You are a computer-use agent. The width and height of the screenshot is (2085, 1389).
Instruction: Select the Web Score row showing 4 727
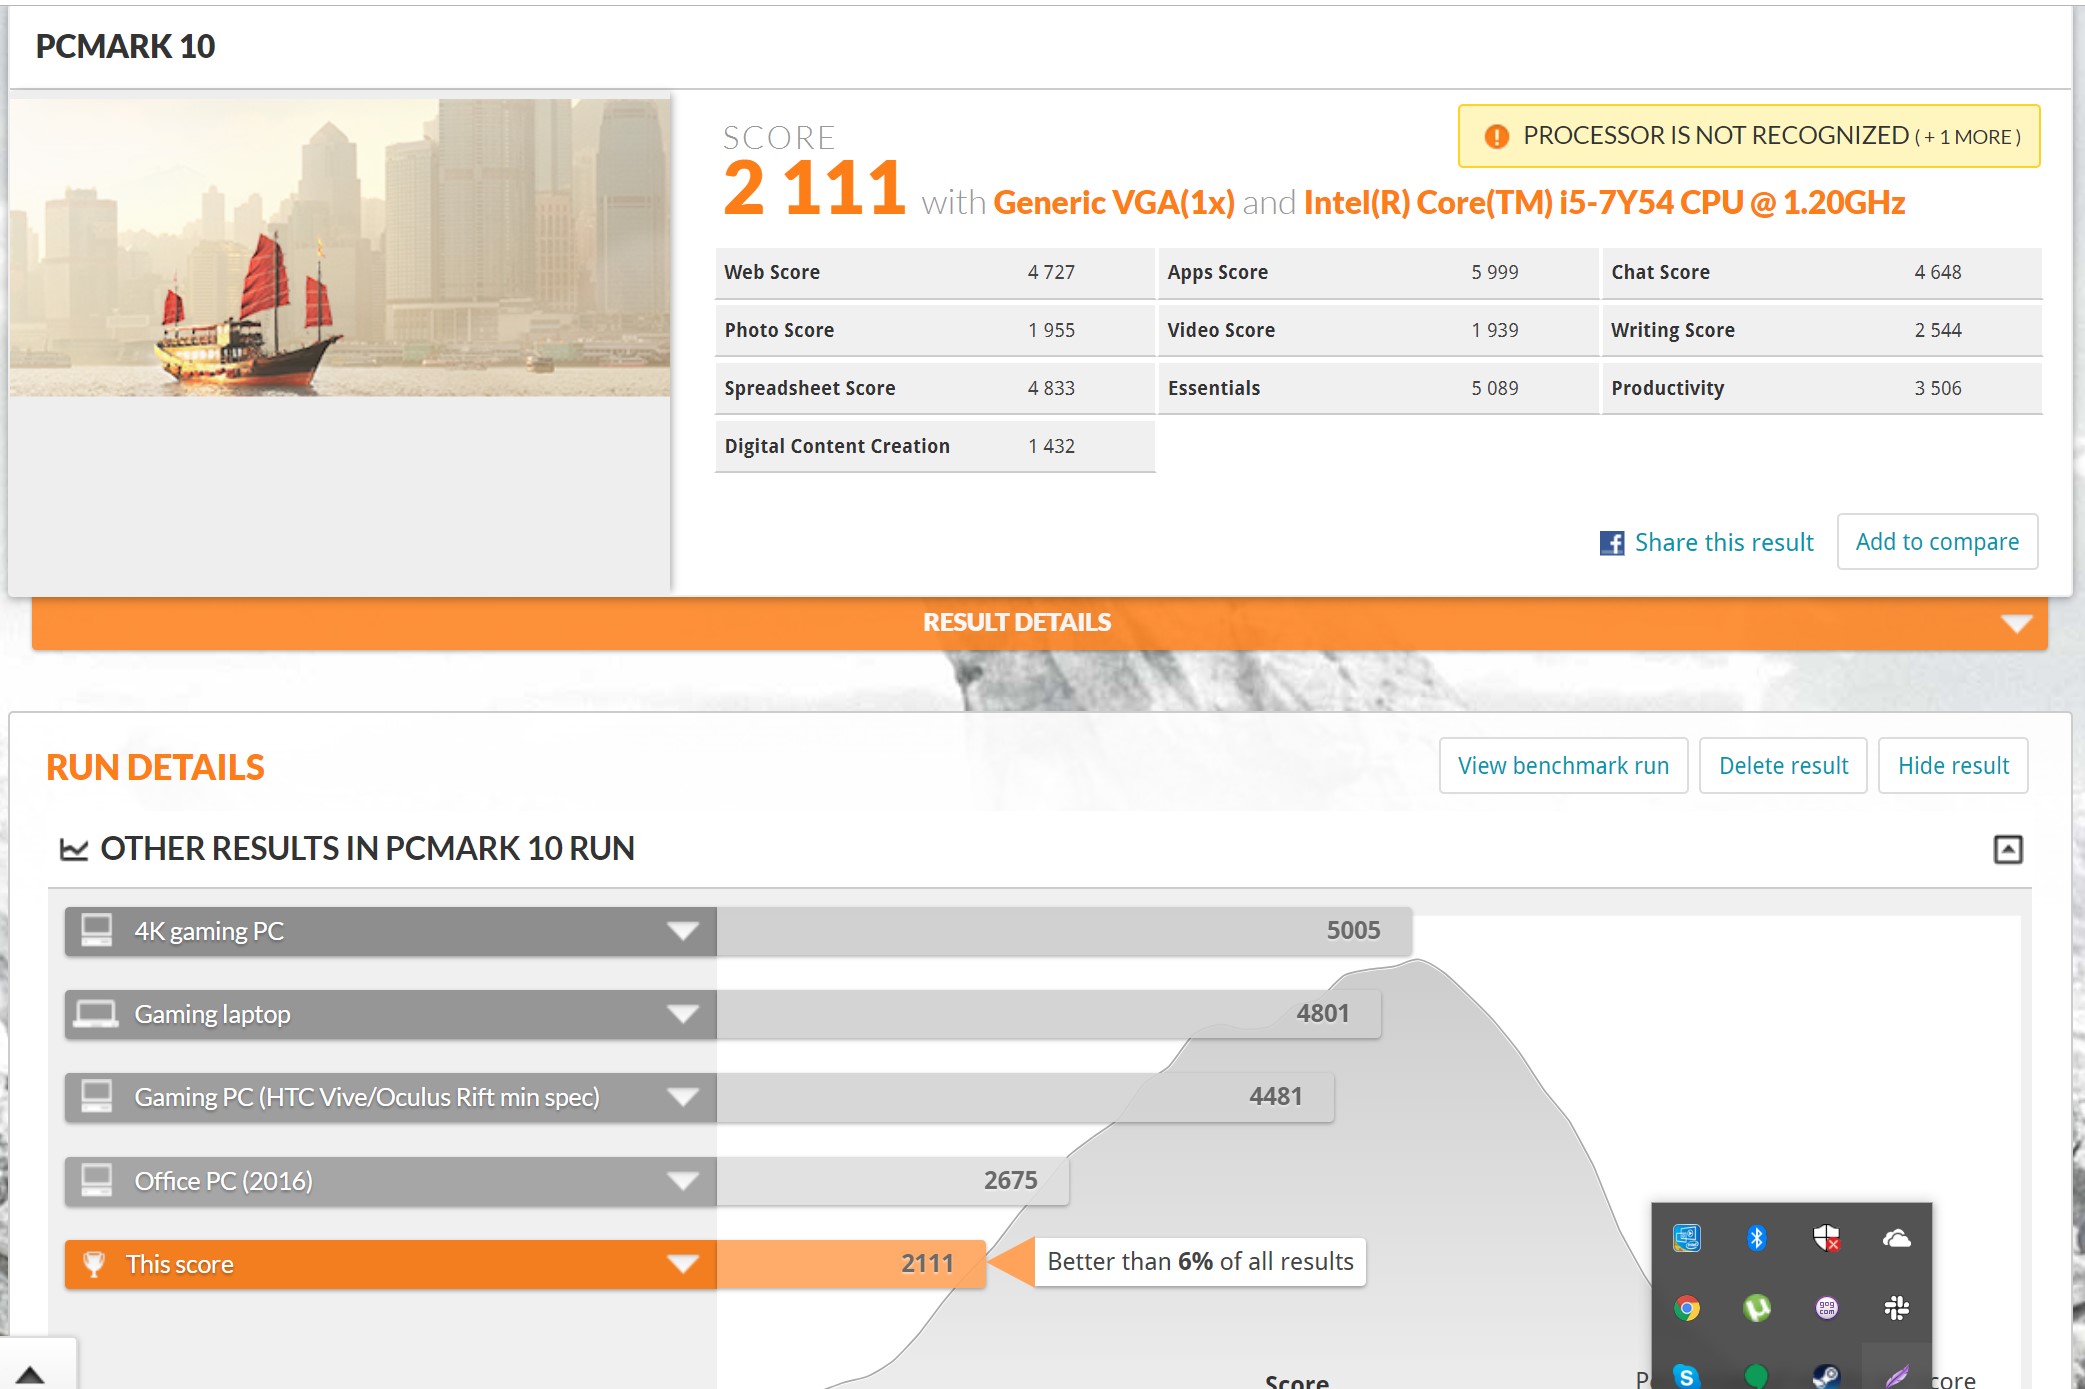[x=935, y=272]
